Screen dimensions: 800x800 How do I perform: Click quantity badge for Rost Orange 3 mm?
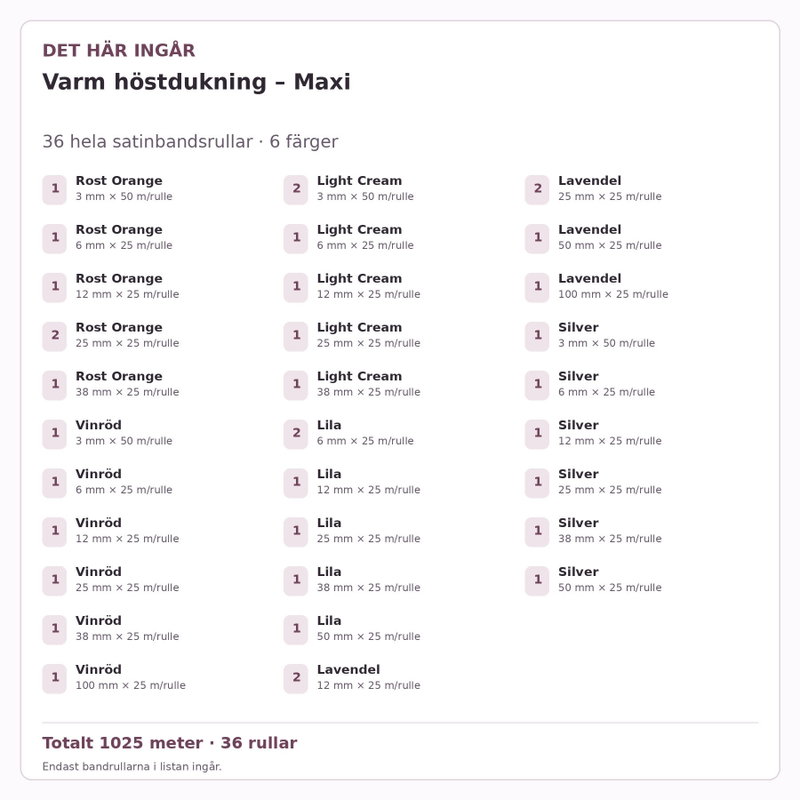point(55,189)
